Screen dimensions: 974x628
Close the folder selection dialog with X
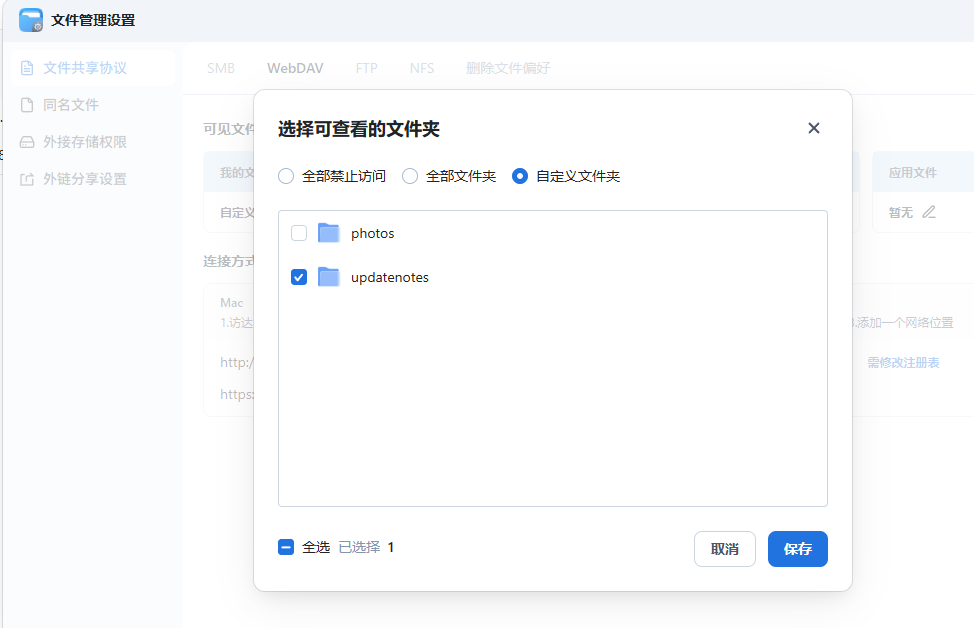(813, 128)
